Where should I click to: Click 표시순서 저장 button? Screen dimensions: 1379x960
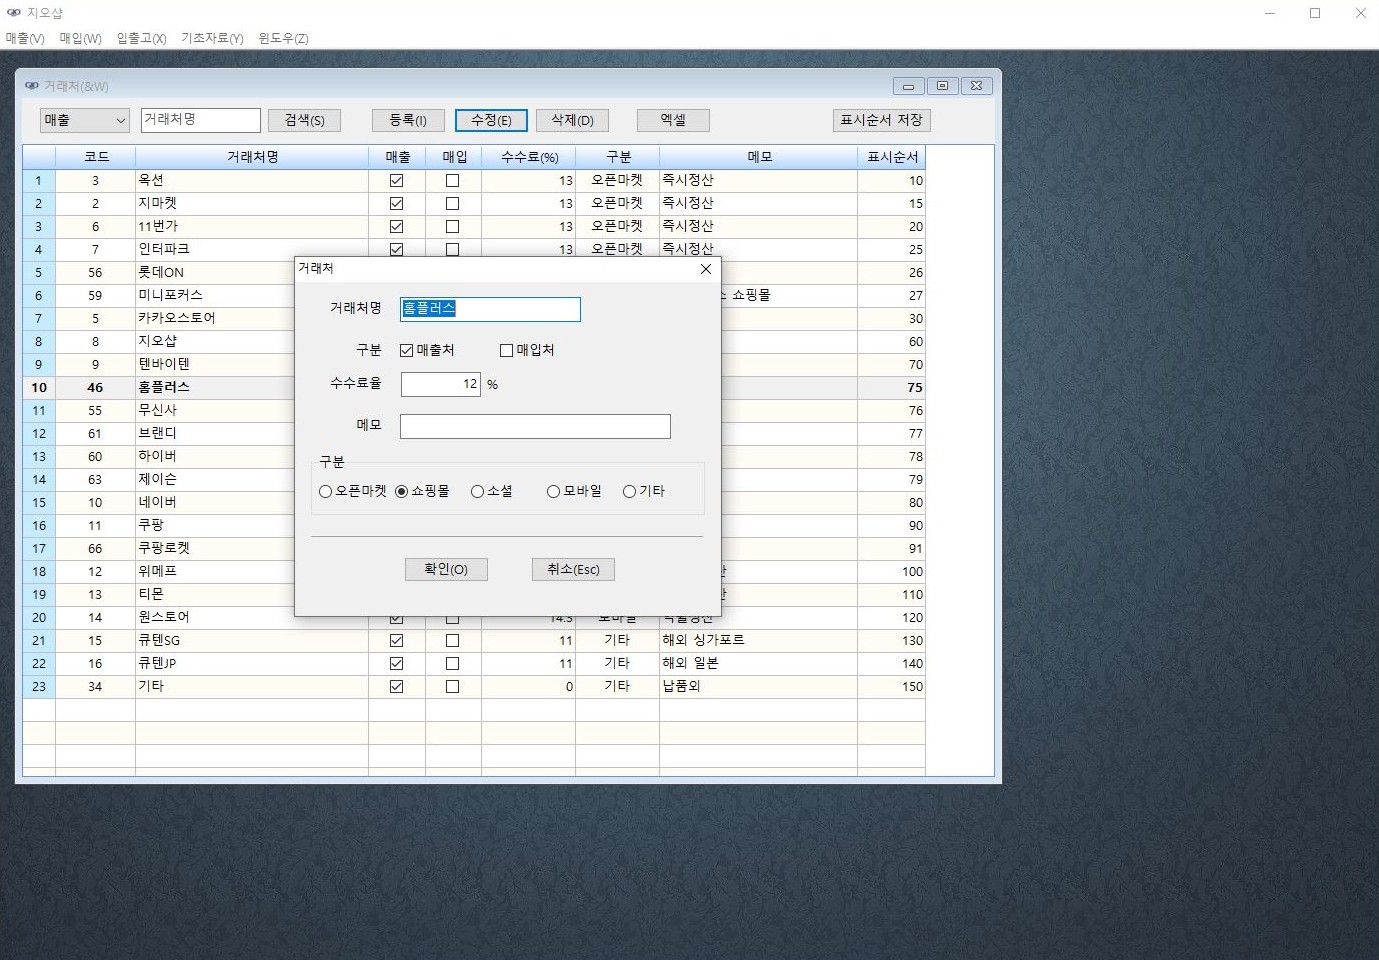[x=881, y=120]
